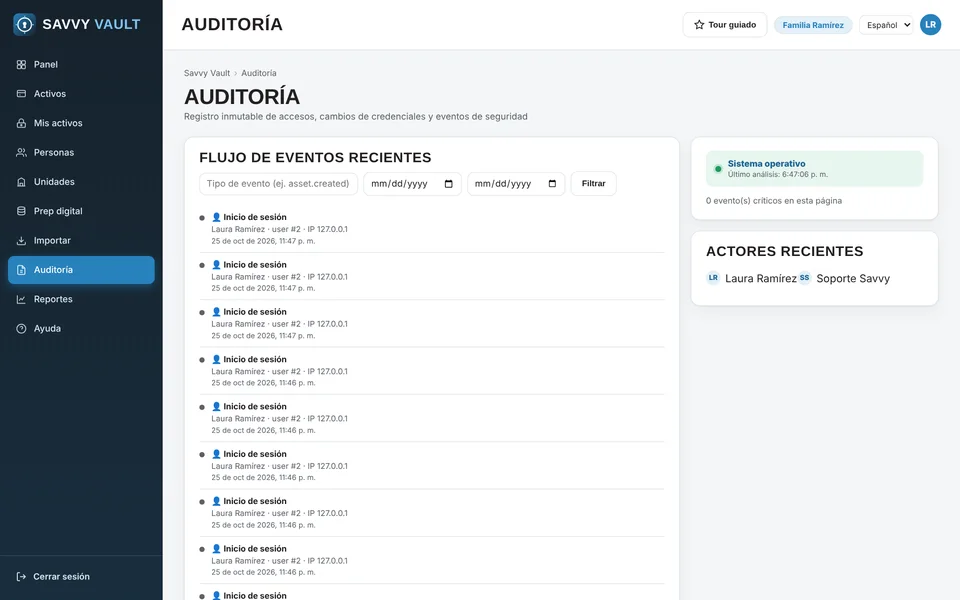Open Mis activos section

81,123
